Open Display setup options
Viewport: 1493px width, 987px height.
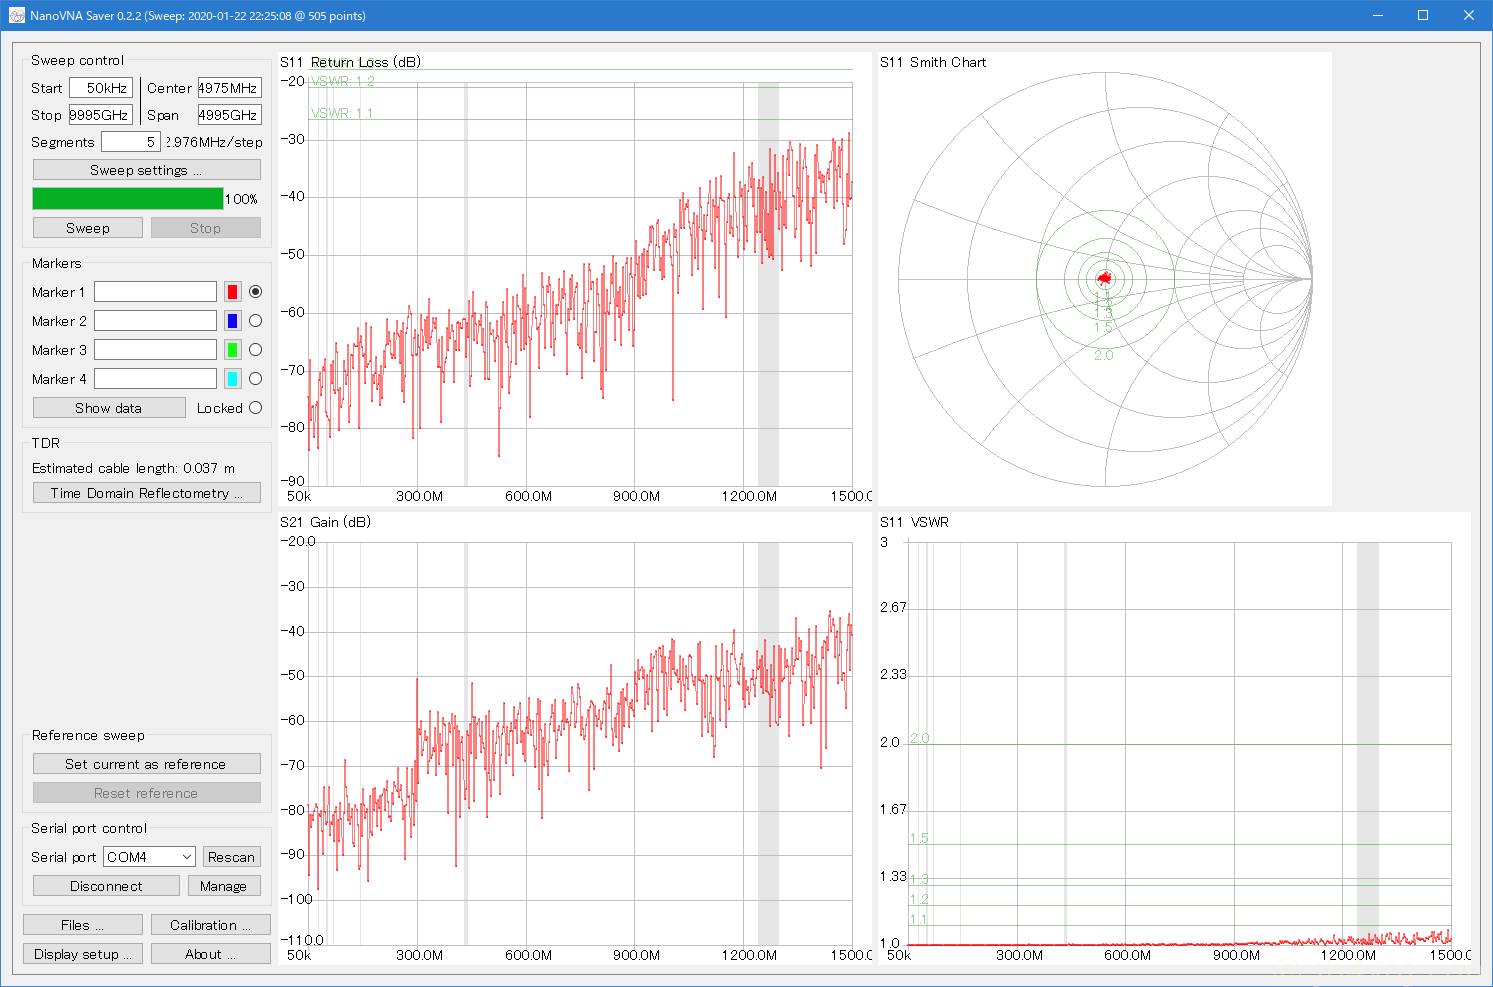pos(83,954)
